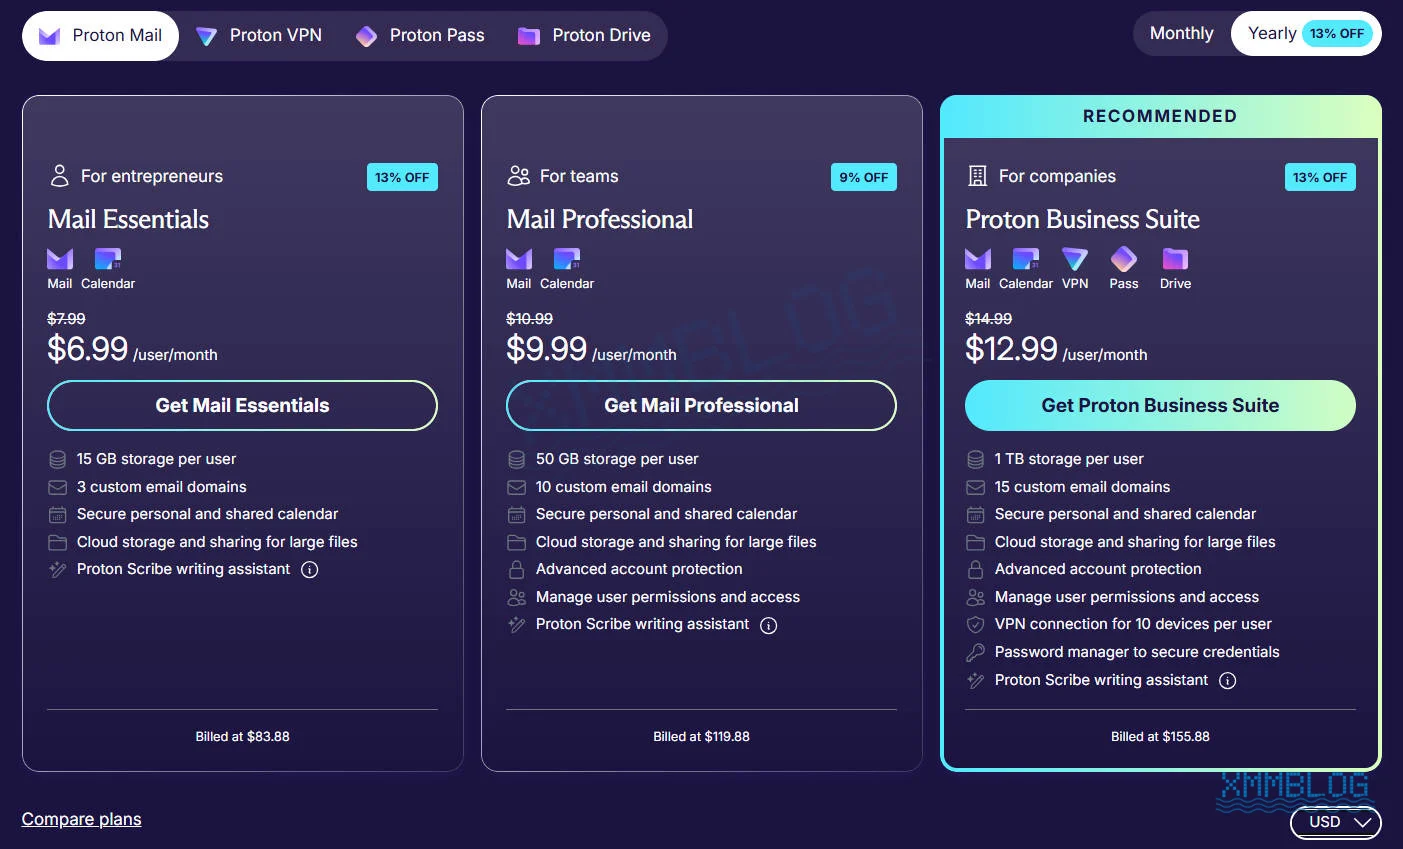Screen dimensions: 1403x849
Task: Click the $6.99 price
Action: coord(88,349)
